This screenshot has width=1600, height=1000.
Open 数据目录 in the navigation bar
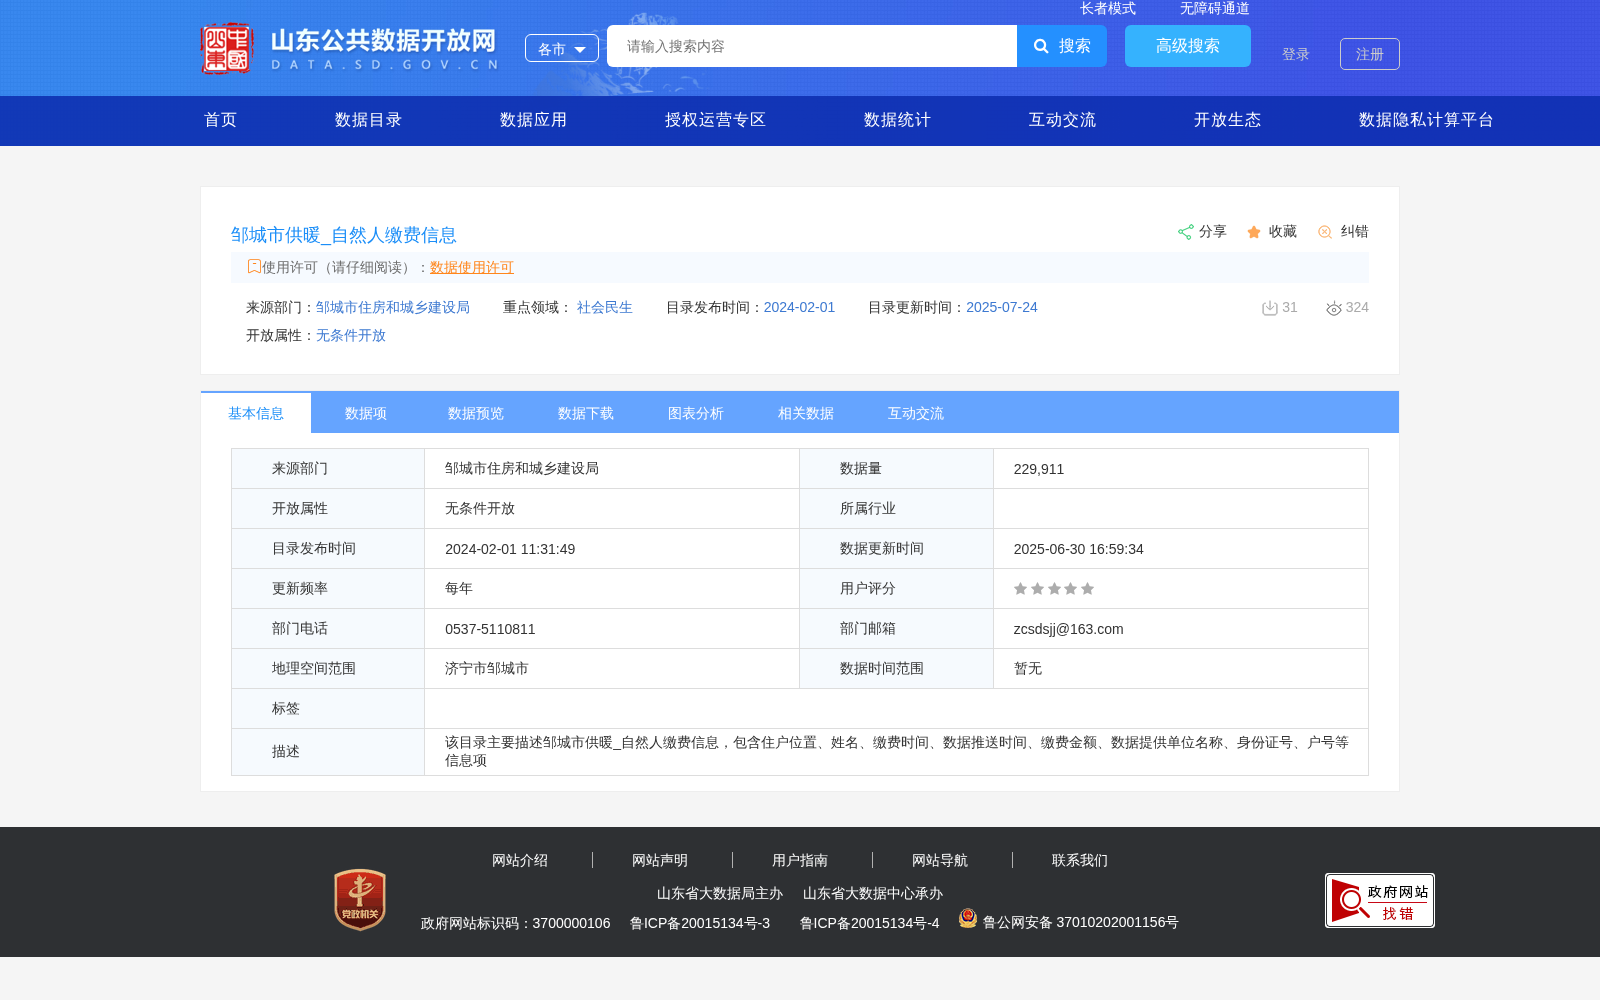click(369, 120)
